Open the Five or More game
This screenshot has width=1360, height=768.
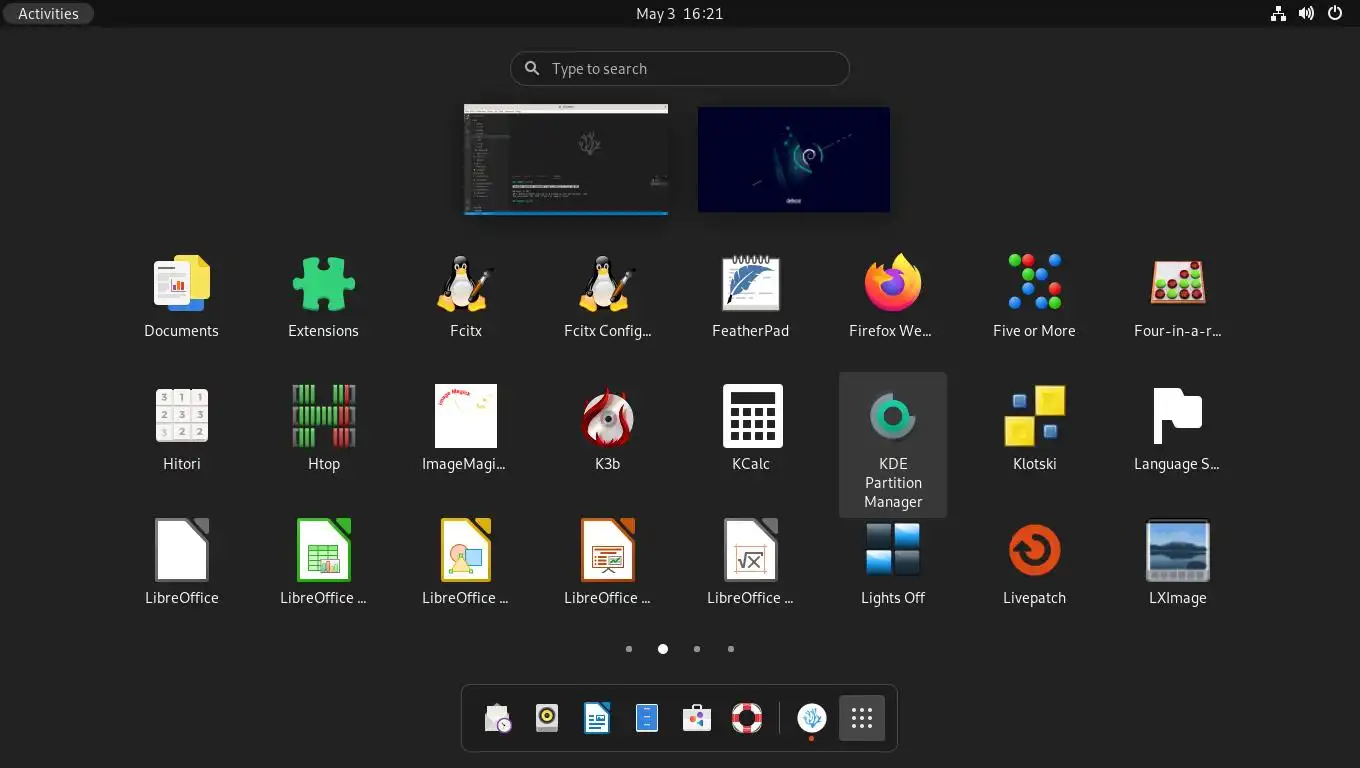[1034, 295]
